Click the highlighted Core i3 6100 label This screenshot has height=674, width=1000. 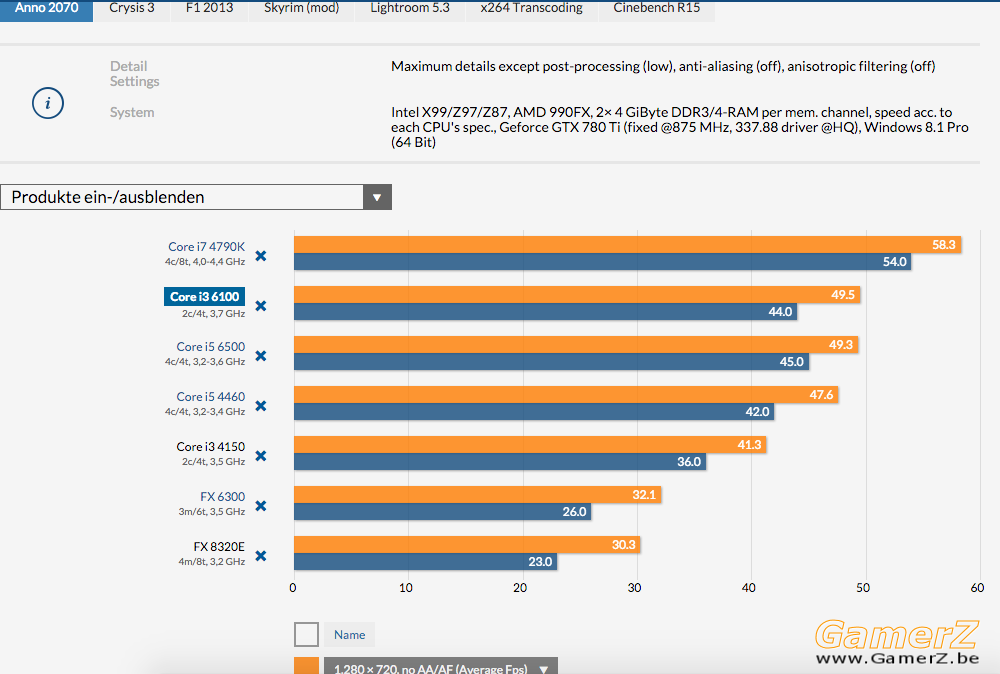click(205, 297)
